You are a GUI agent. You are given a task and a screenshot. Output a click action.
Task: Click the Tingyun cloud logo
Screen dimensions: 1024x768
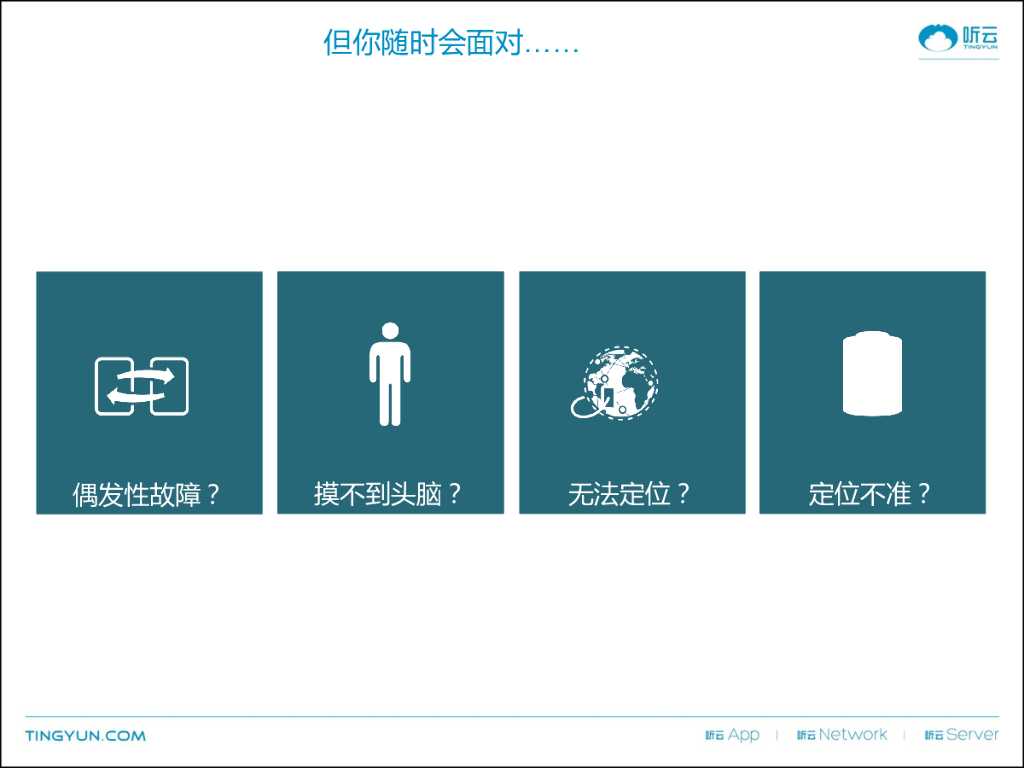[958, 38]
